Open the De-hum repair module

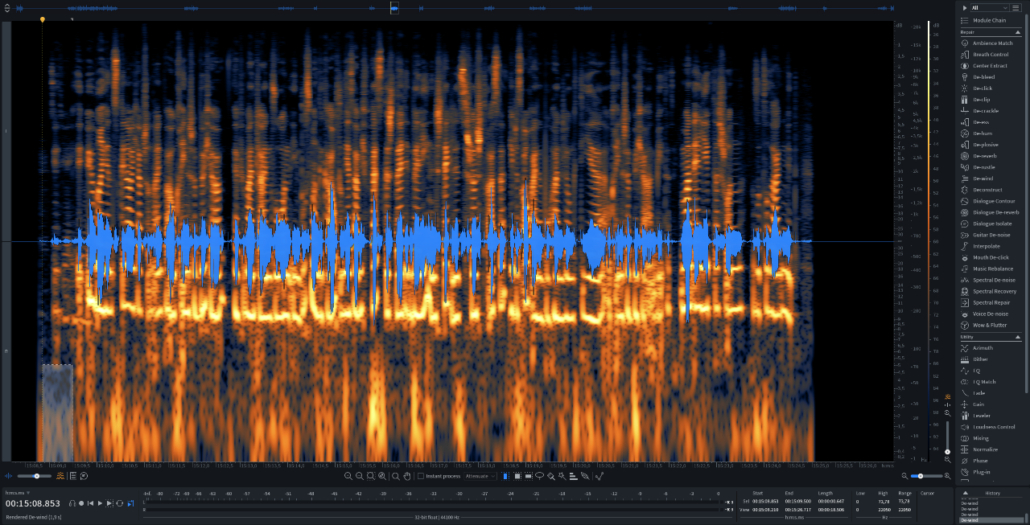982,133
